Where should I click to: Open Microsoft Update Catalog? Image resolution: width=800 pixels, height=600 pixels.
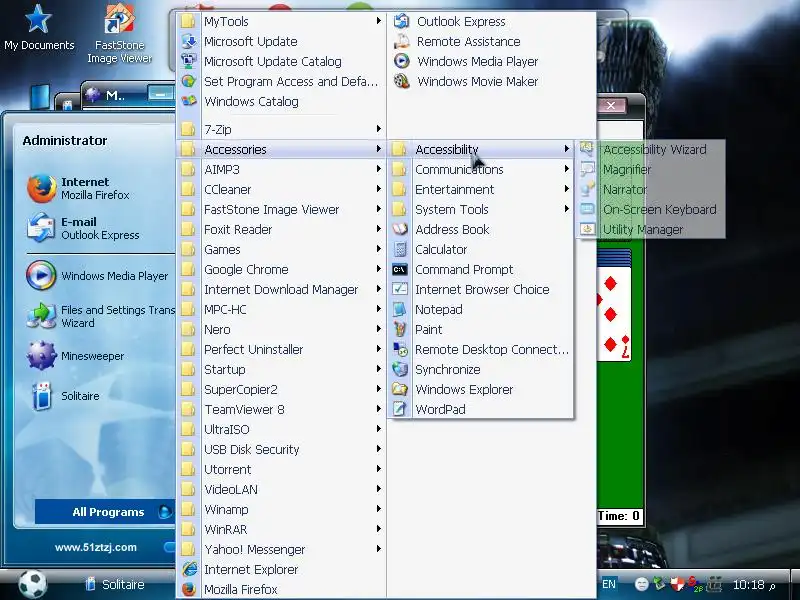pos(281,61)
